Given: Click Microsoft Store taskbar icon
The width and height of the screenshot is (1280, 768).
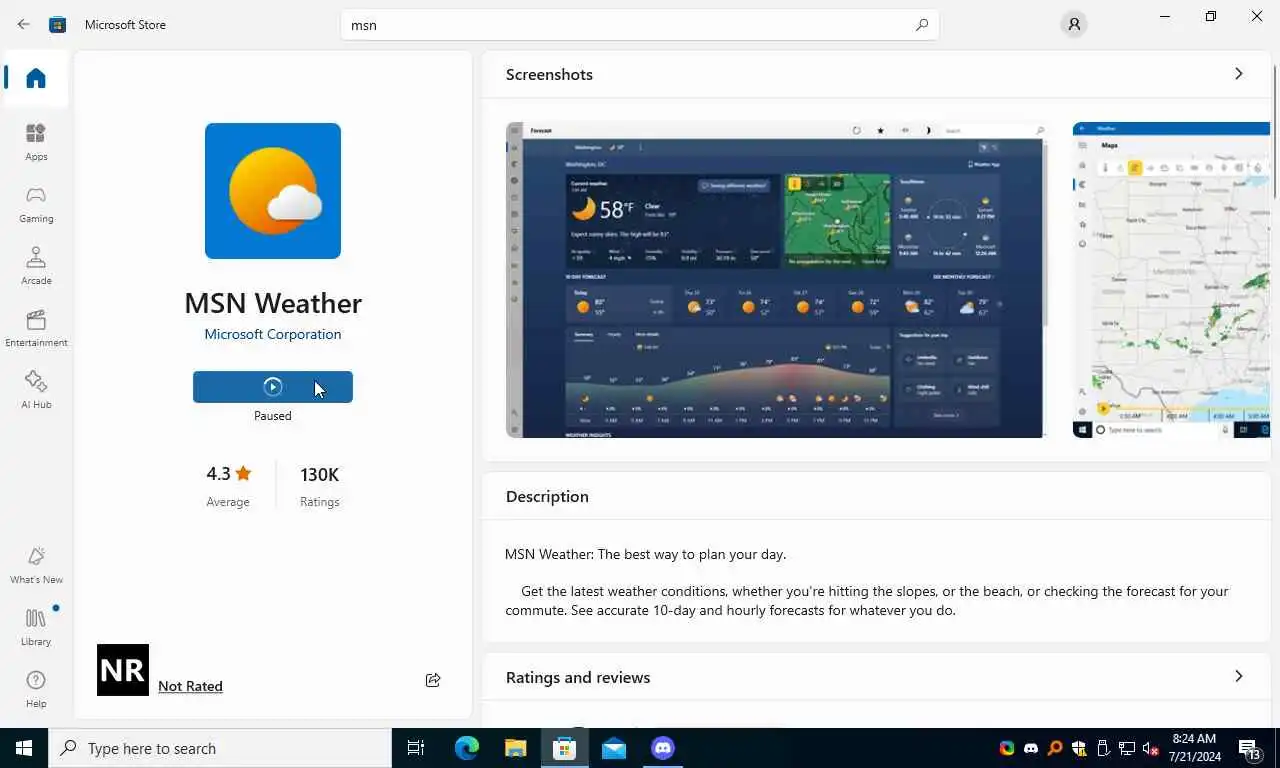Looking at the screenshot, I should 564,748.
